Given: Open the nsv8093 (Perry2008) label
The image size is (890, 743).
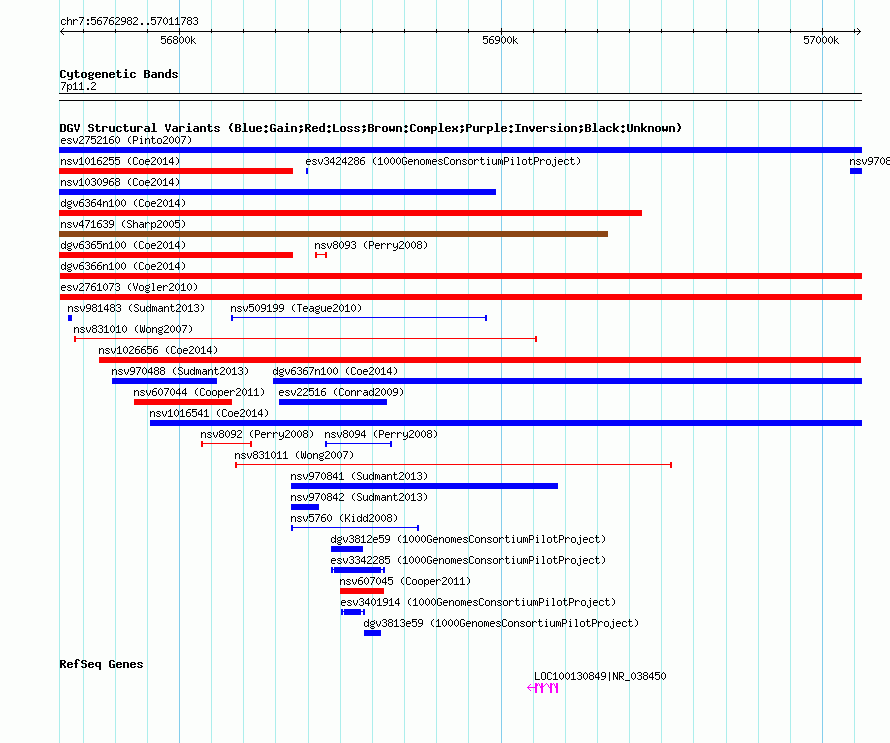Looking at the screenshot, I should (x=371, y=245).
